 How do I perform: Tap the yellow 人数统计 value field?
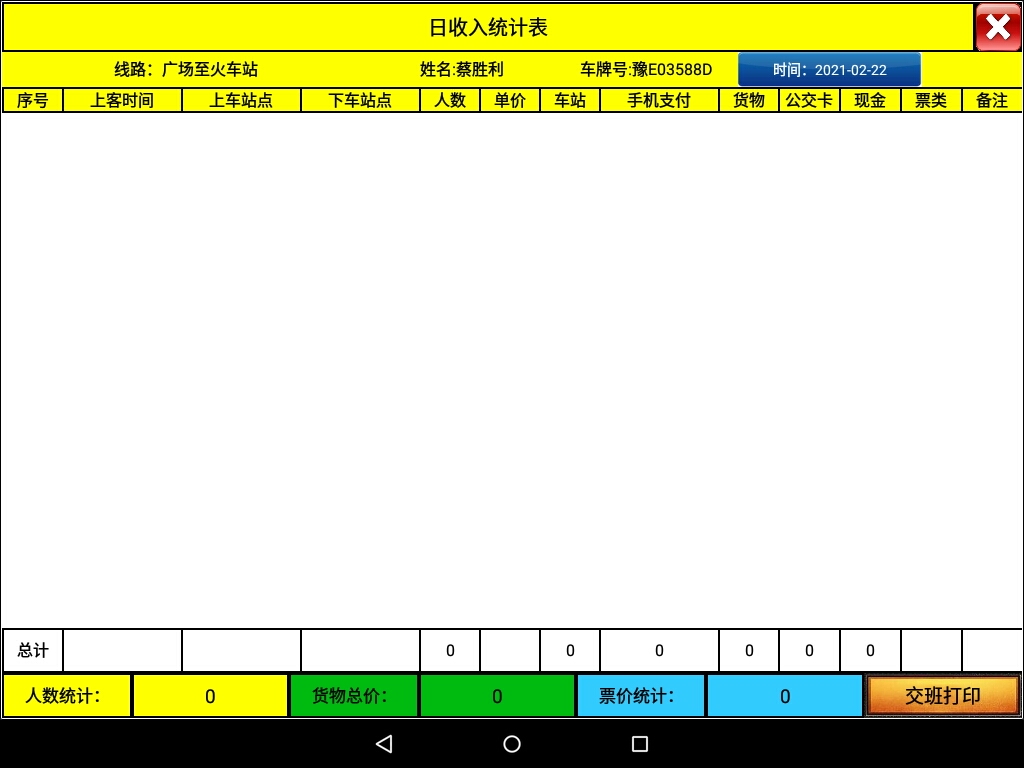(210, 696)
